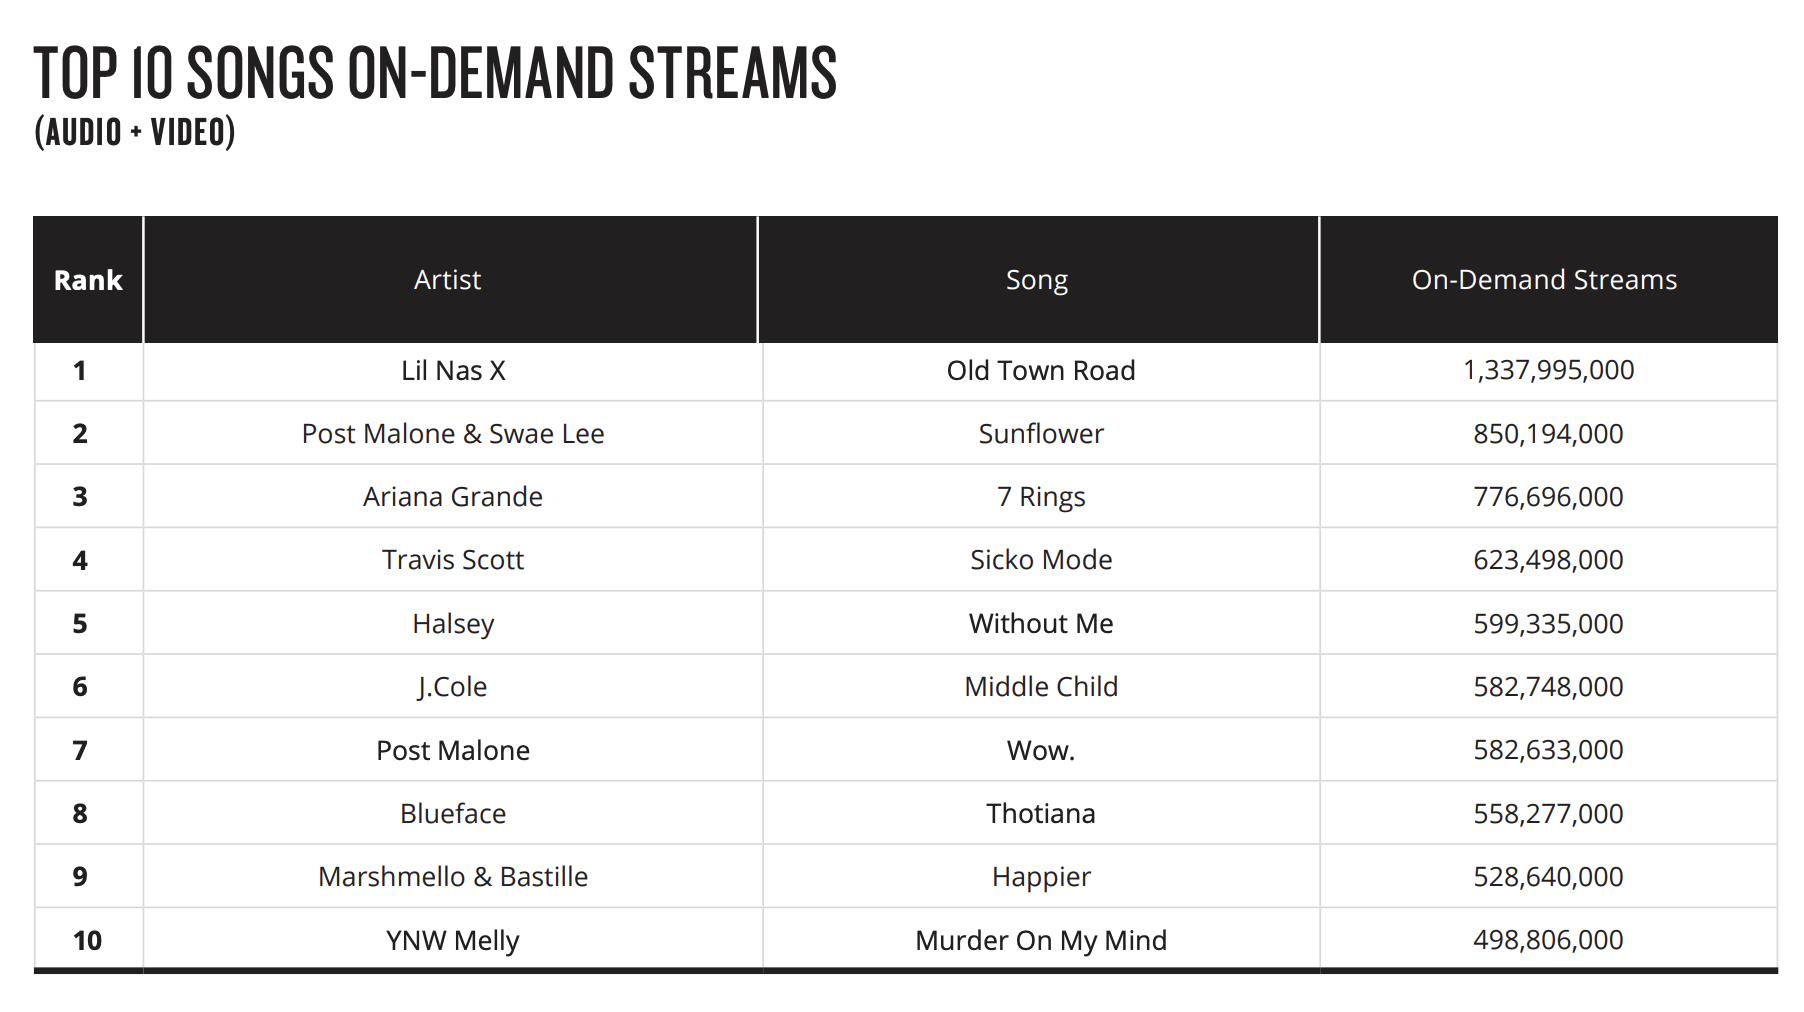Viewport: 1804px width, 1012px height.
Task: Select the Sicko Mode song cell
Action: pyautogui.click(x=1040, y=560)
